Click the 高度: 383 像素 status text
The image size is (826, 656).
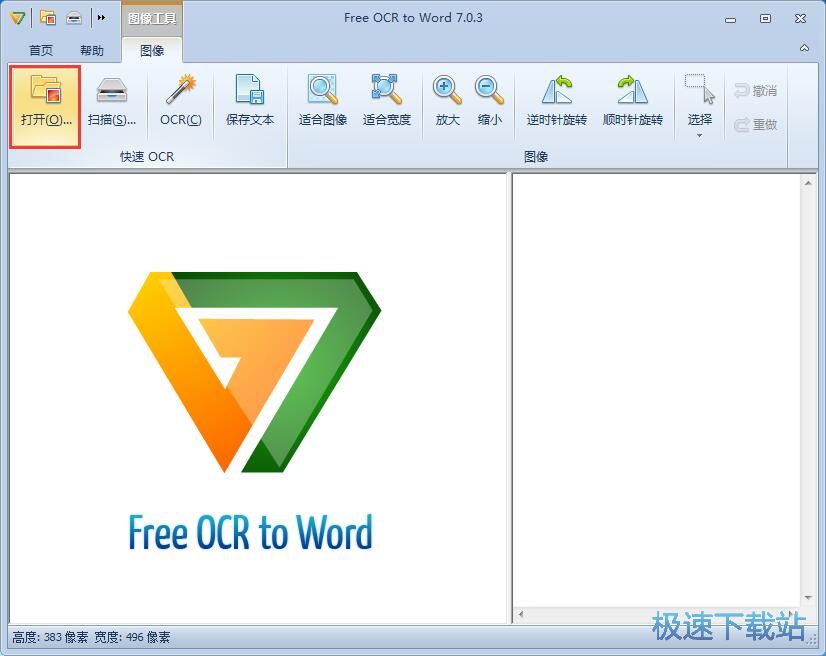50,638
